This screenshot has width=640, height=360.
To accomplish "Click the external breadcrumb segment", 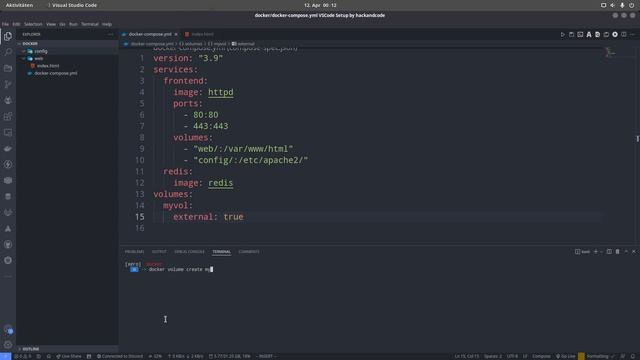I will pos(243,44).
